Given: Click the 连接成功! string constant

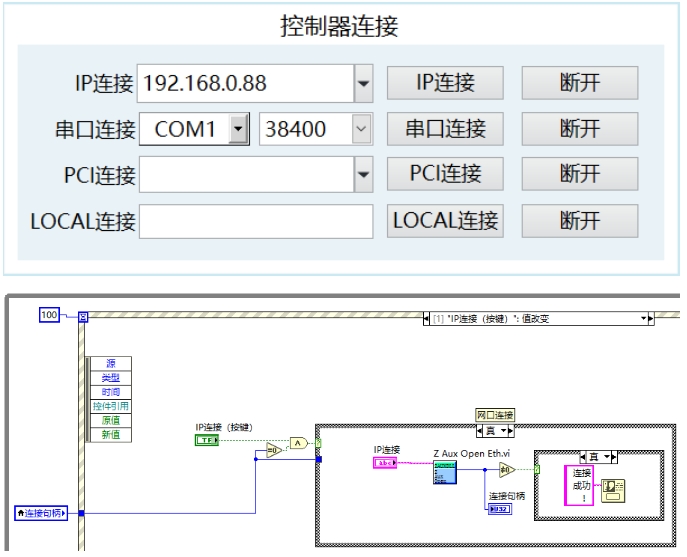Looking at the screenshot, I should click(579, 486).
